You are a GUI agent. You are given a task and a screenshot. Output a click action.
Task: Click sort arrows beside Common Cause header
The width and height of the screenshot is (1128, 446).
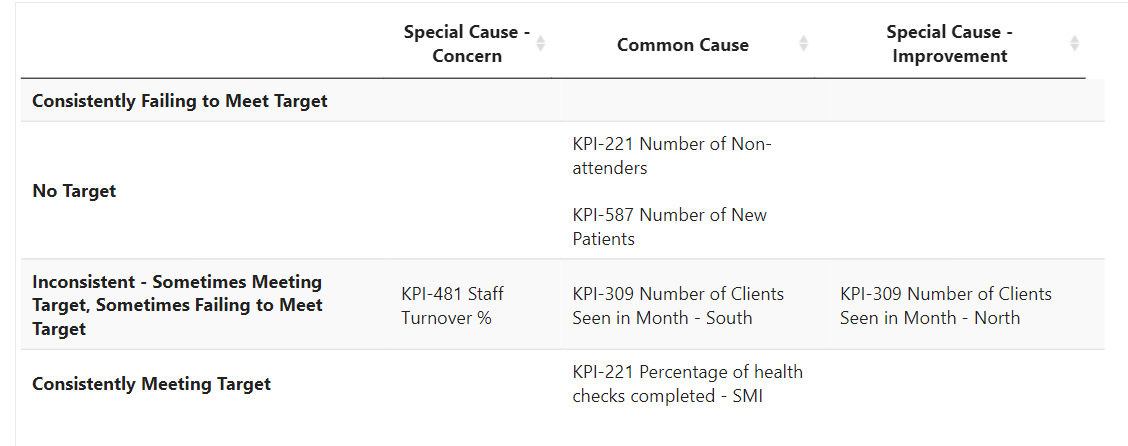pyautogui.click(x=804, y=44)
